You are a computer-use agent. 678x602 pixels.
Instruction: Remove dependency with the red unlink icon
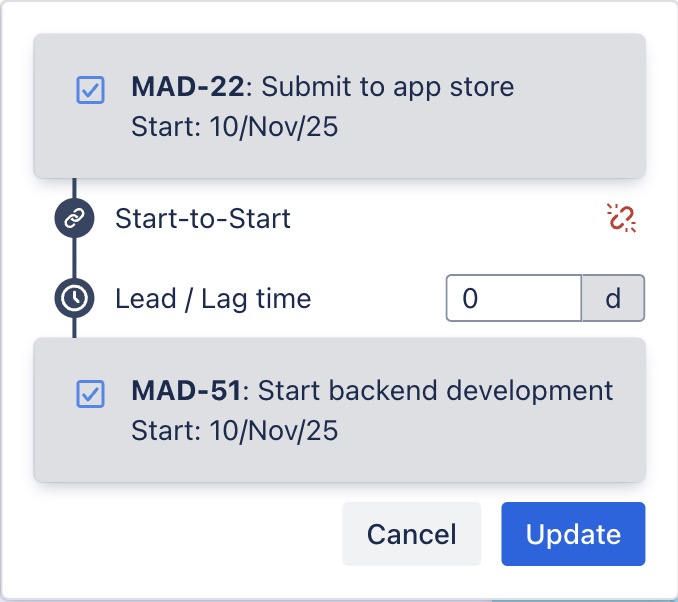point(621,218)
